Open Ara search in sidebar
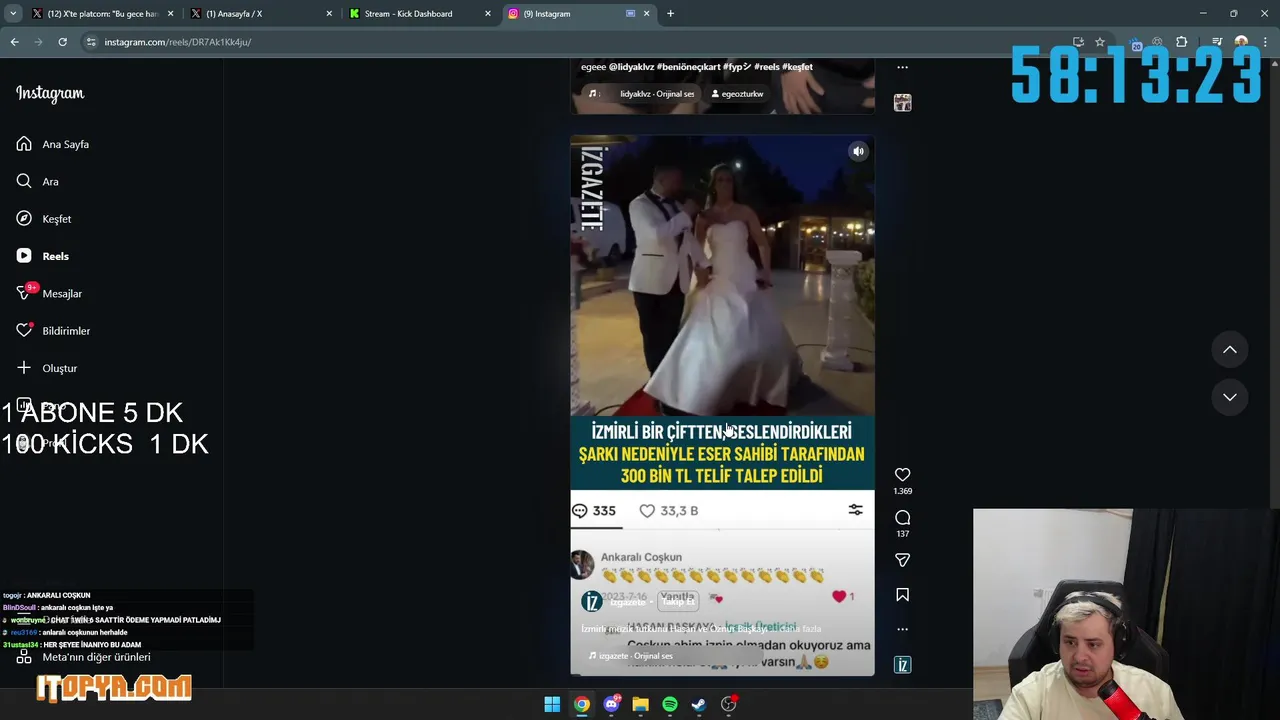Screen dimensions: 1280x720 point(38,181)
